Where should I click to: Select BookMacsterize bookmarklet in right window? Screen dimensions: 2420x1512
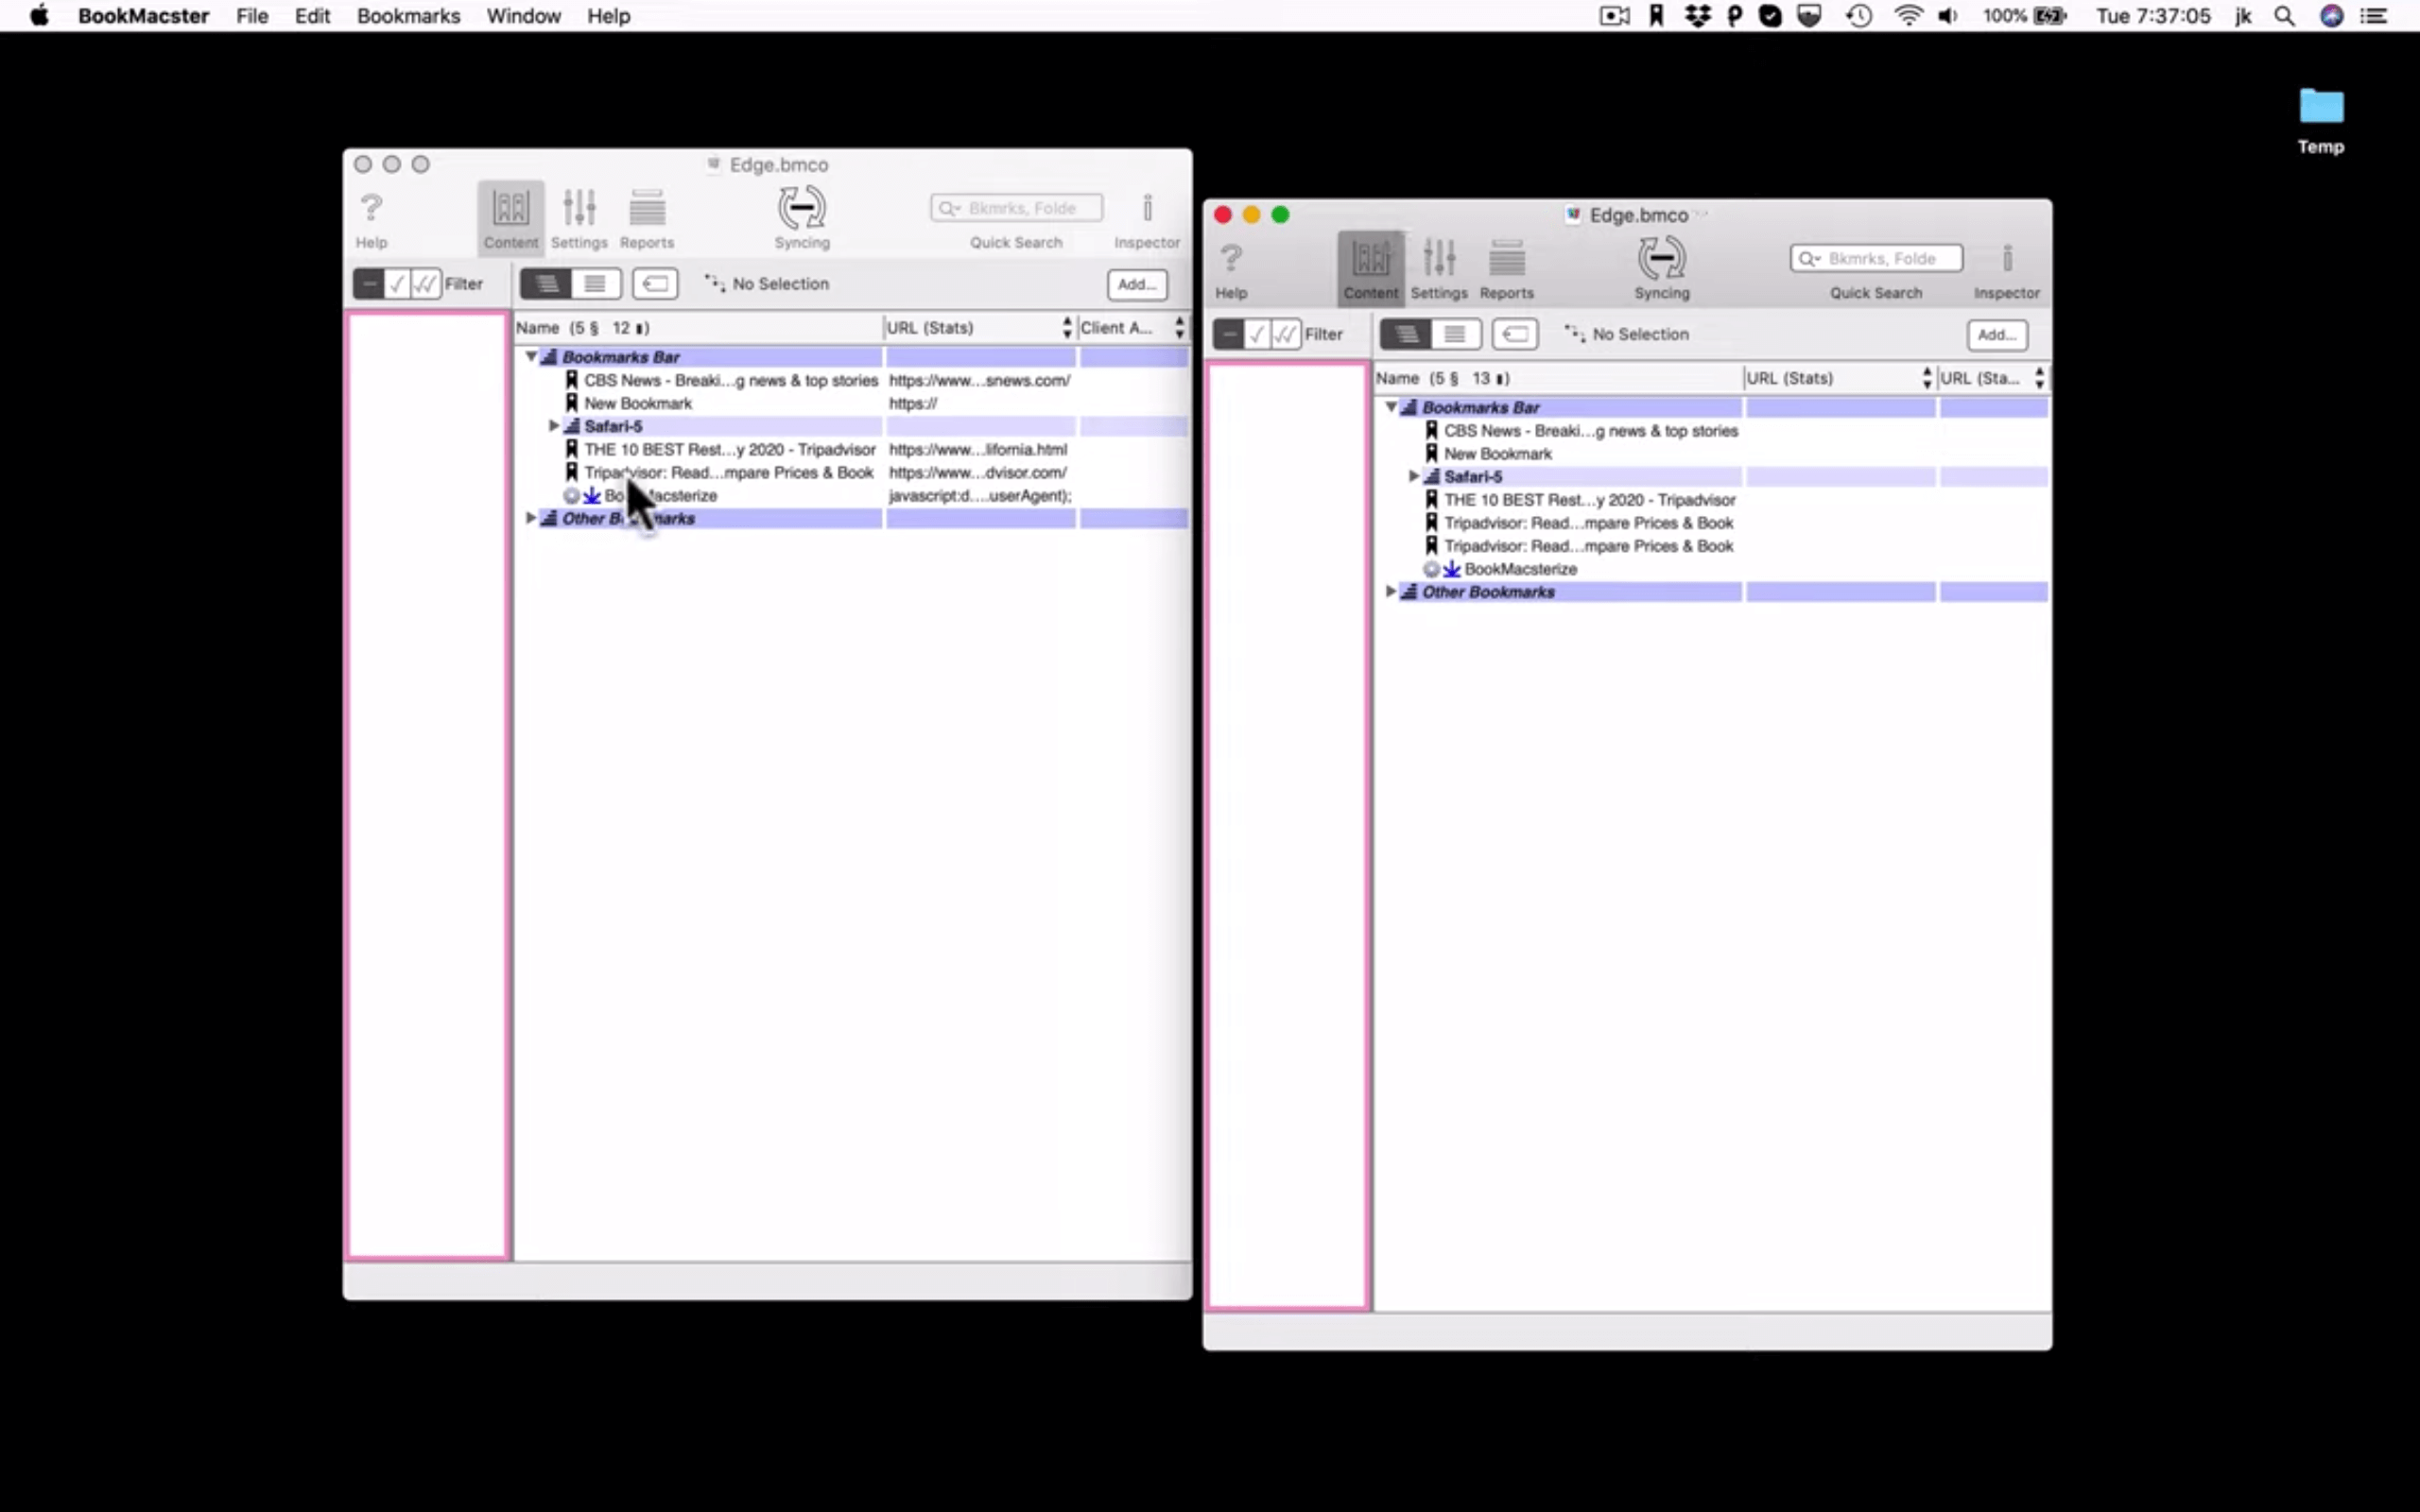(x=1519, y=569)
